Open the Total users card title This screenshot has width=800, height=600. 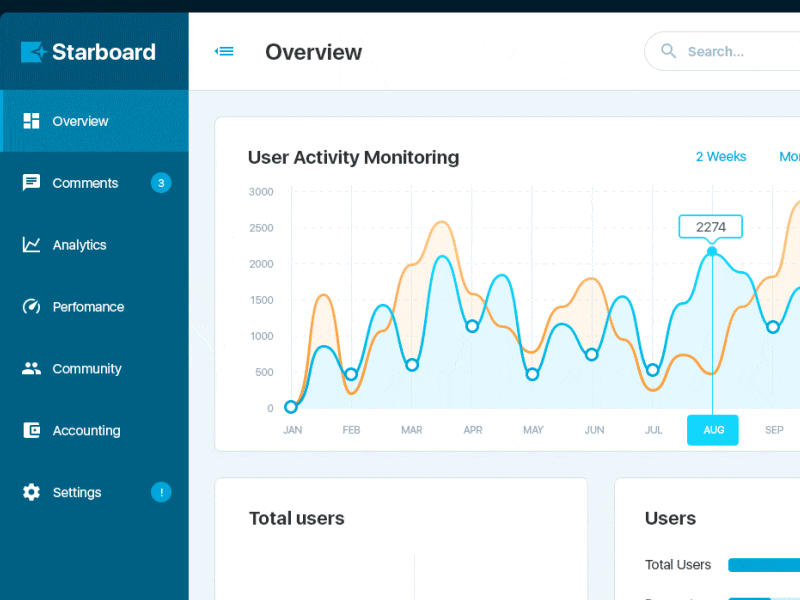coord(296,519)
